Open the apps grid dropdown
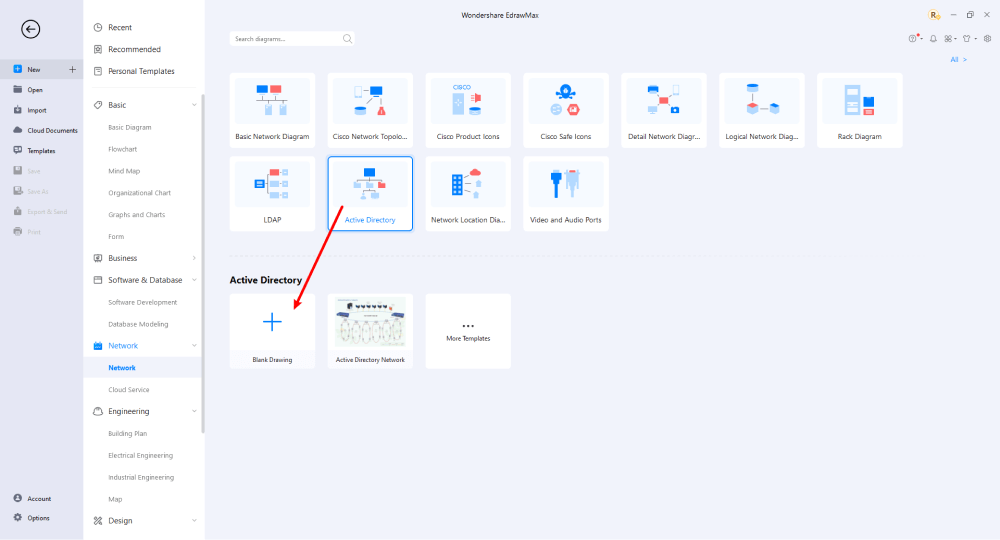 tap(950, 39)
